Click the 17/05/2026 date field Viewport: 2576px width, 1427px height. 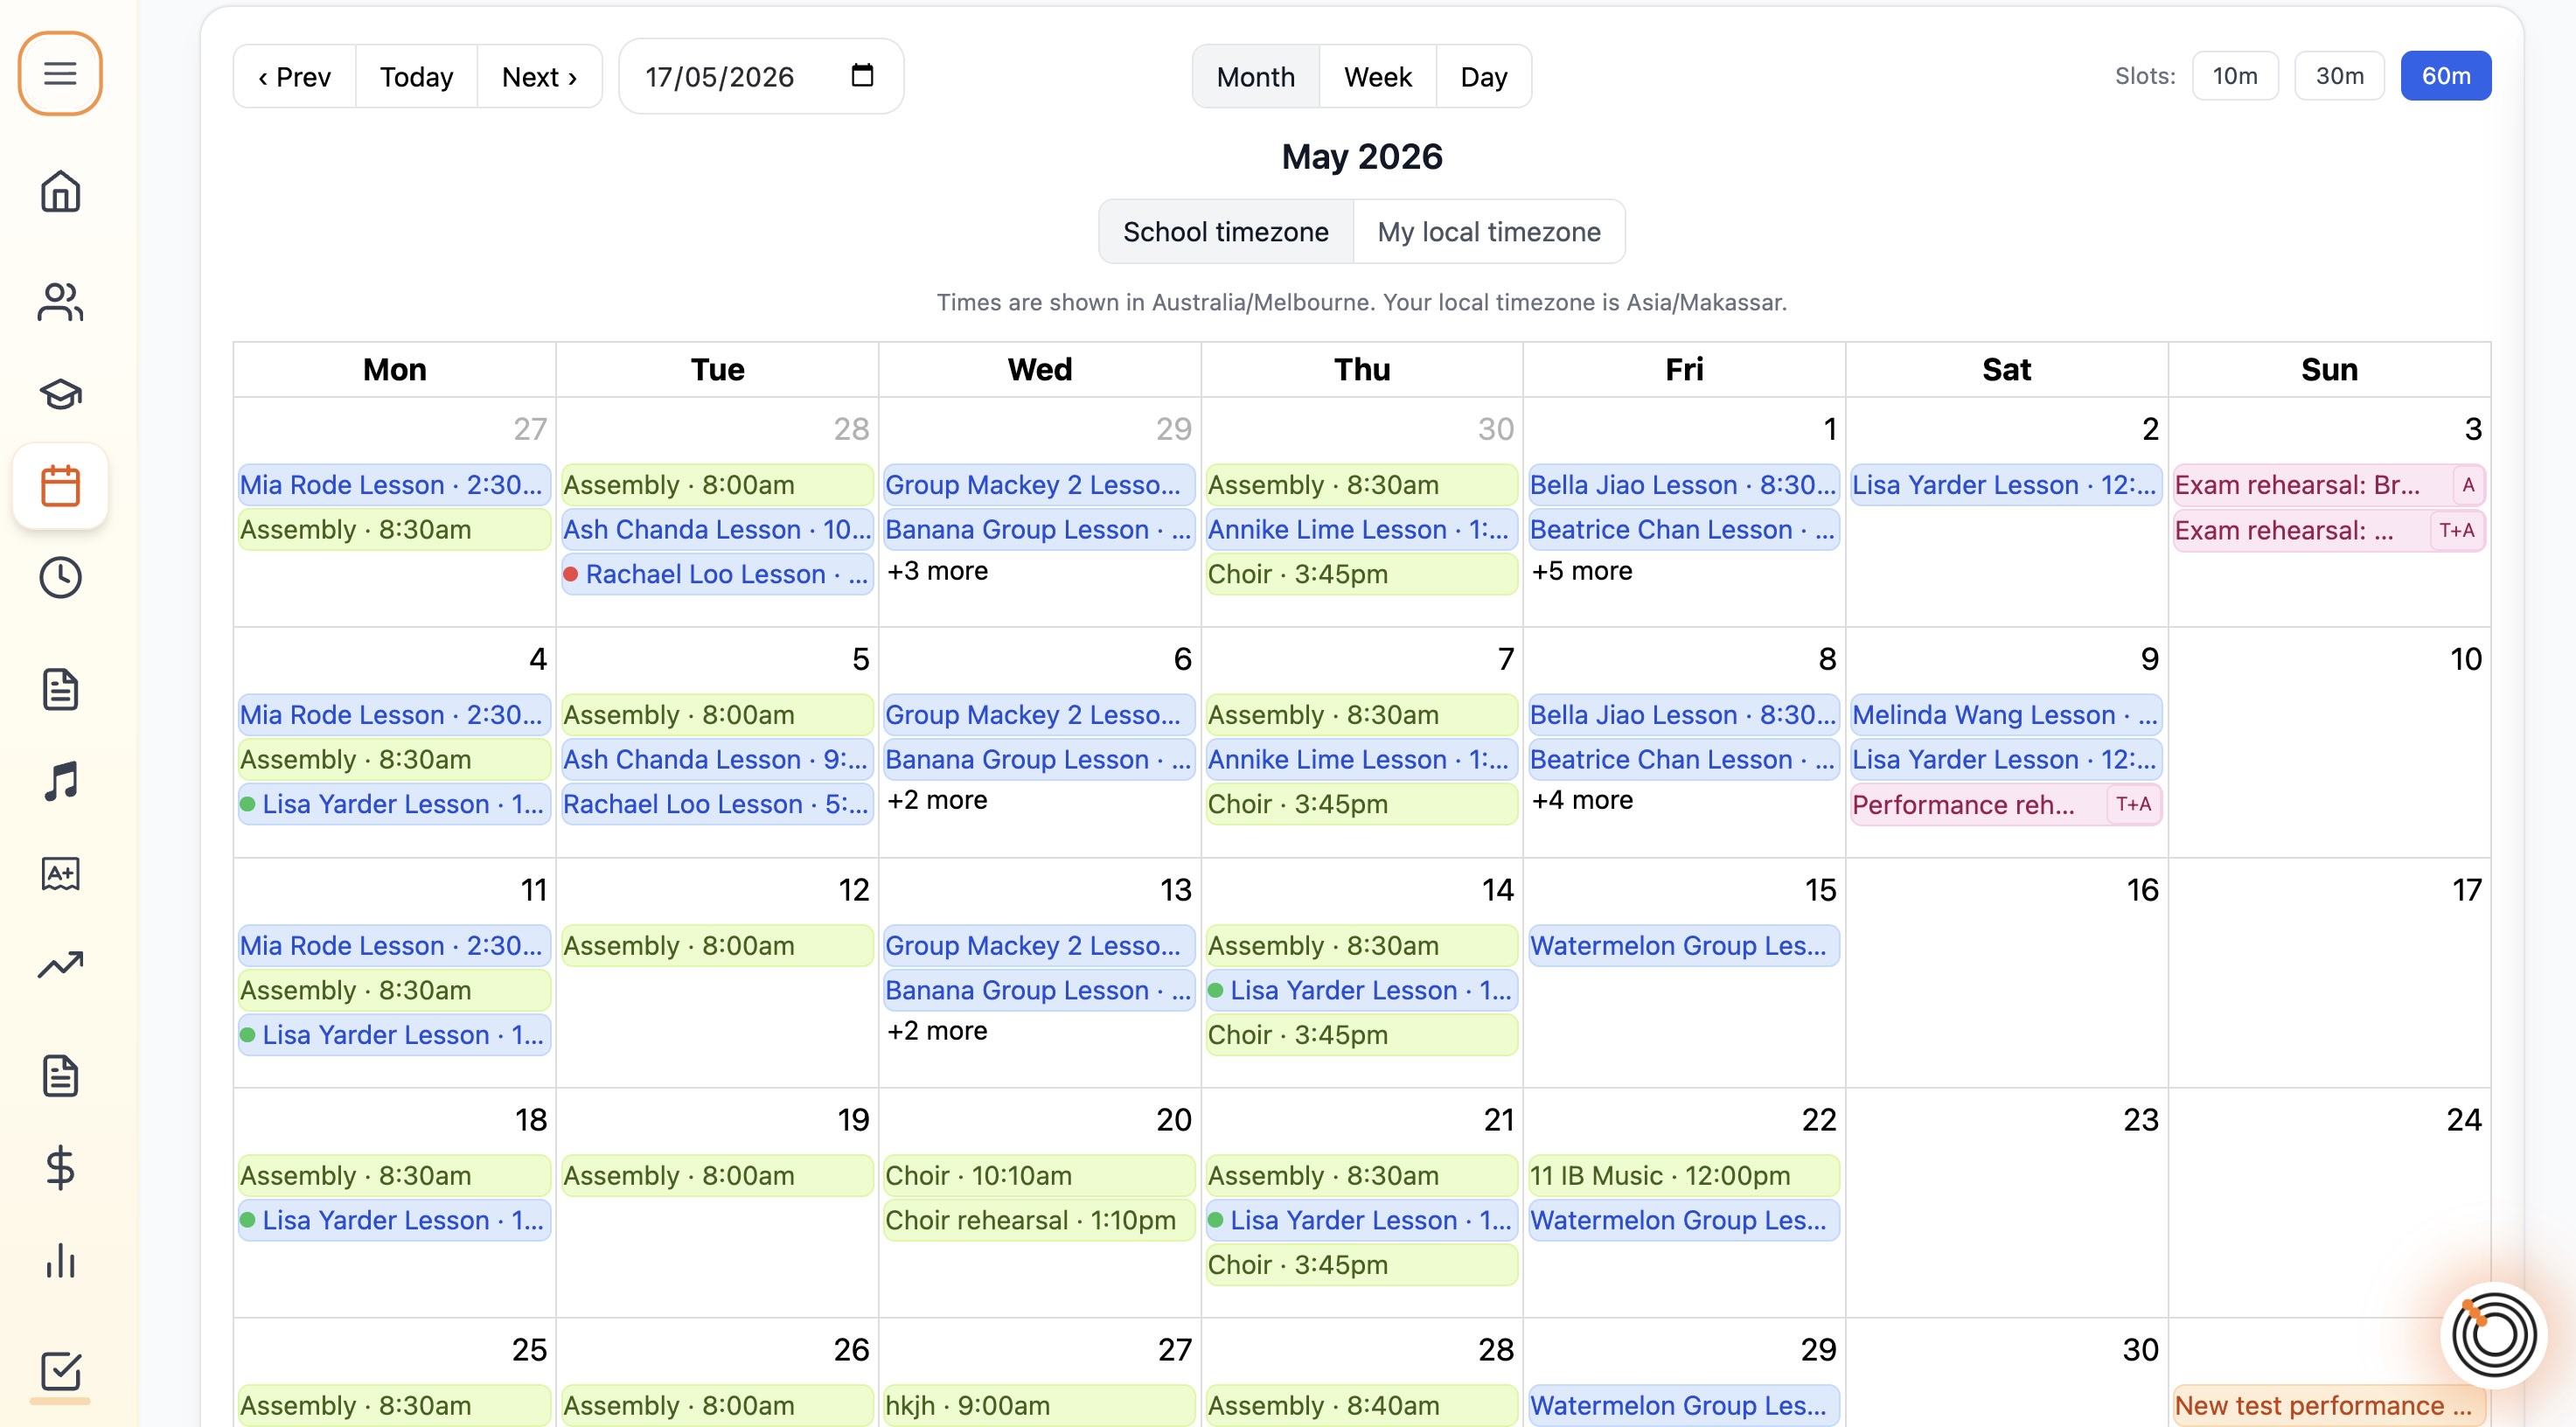pos(761,77)
